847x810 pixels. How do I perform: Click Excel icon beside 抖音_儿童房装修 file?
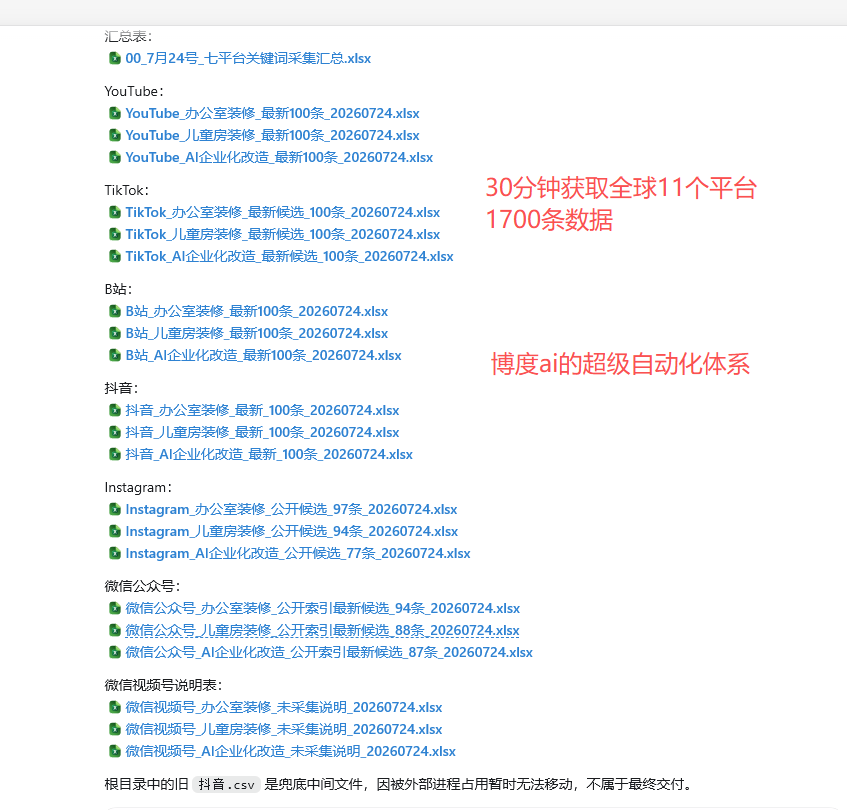(115, 432)
